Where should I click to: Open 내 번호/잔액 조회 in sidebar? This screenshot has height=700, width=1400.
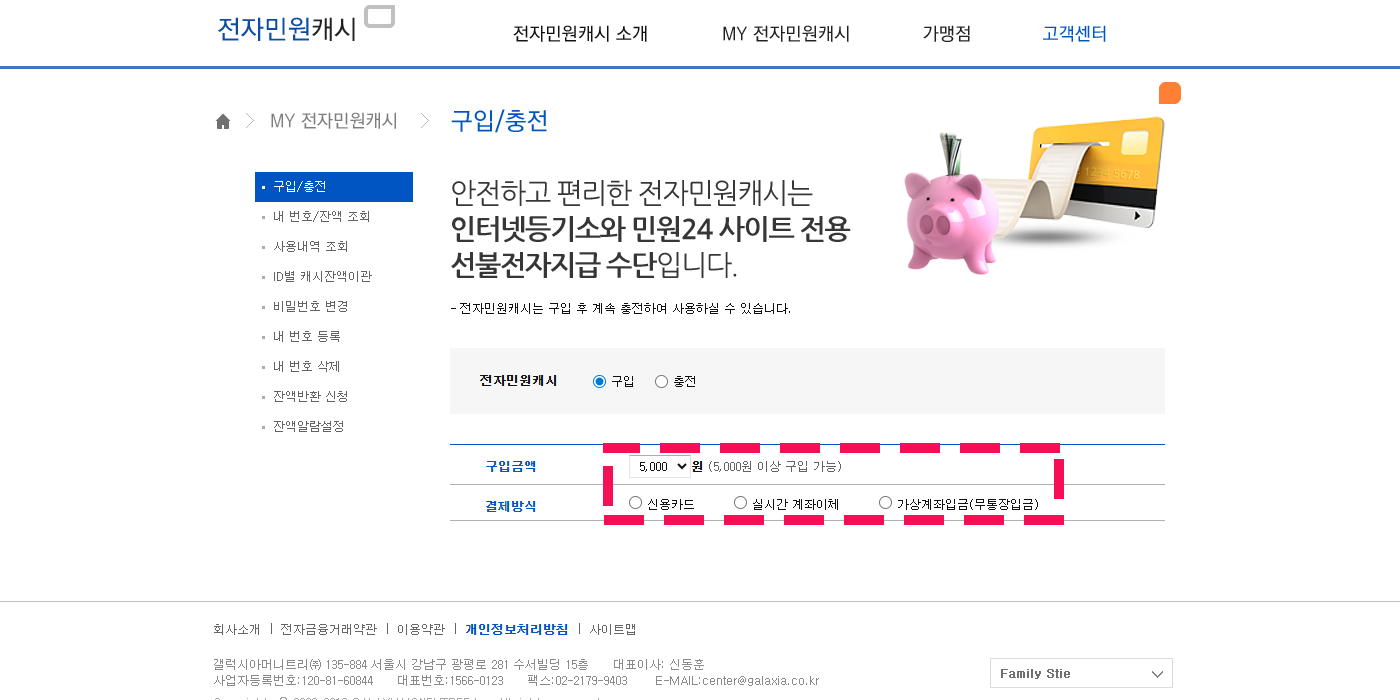321,216
